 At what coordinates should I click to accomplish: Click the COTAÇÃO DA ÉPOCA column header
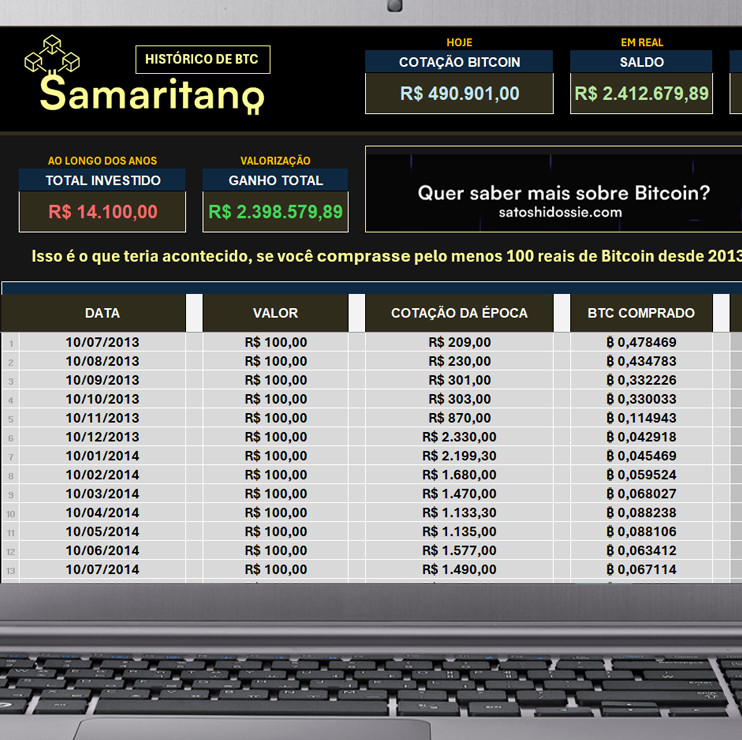pyautogui.click(x=459, y=313)
